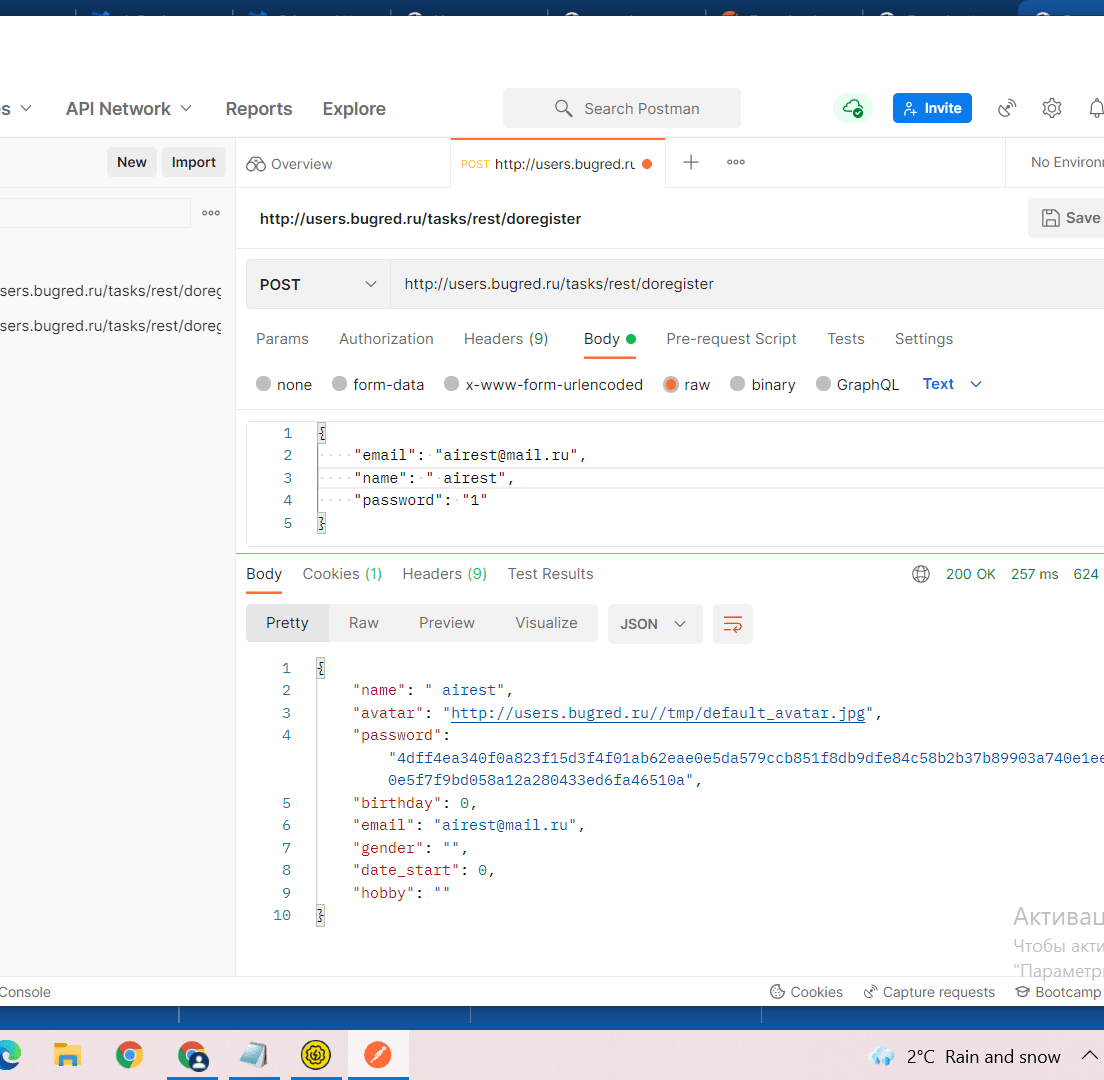Switch response view to Preview
Screen dimensions: 1104x1080
(x=446, y=624)
